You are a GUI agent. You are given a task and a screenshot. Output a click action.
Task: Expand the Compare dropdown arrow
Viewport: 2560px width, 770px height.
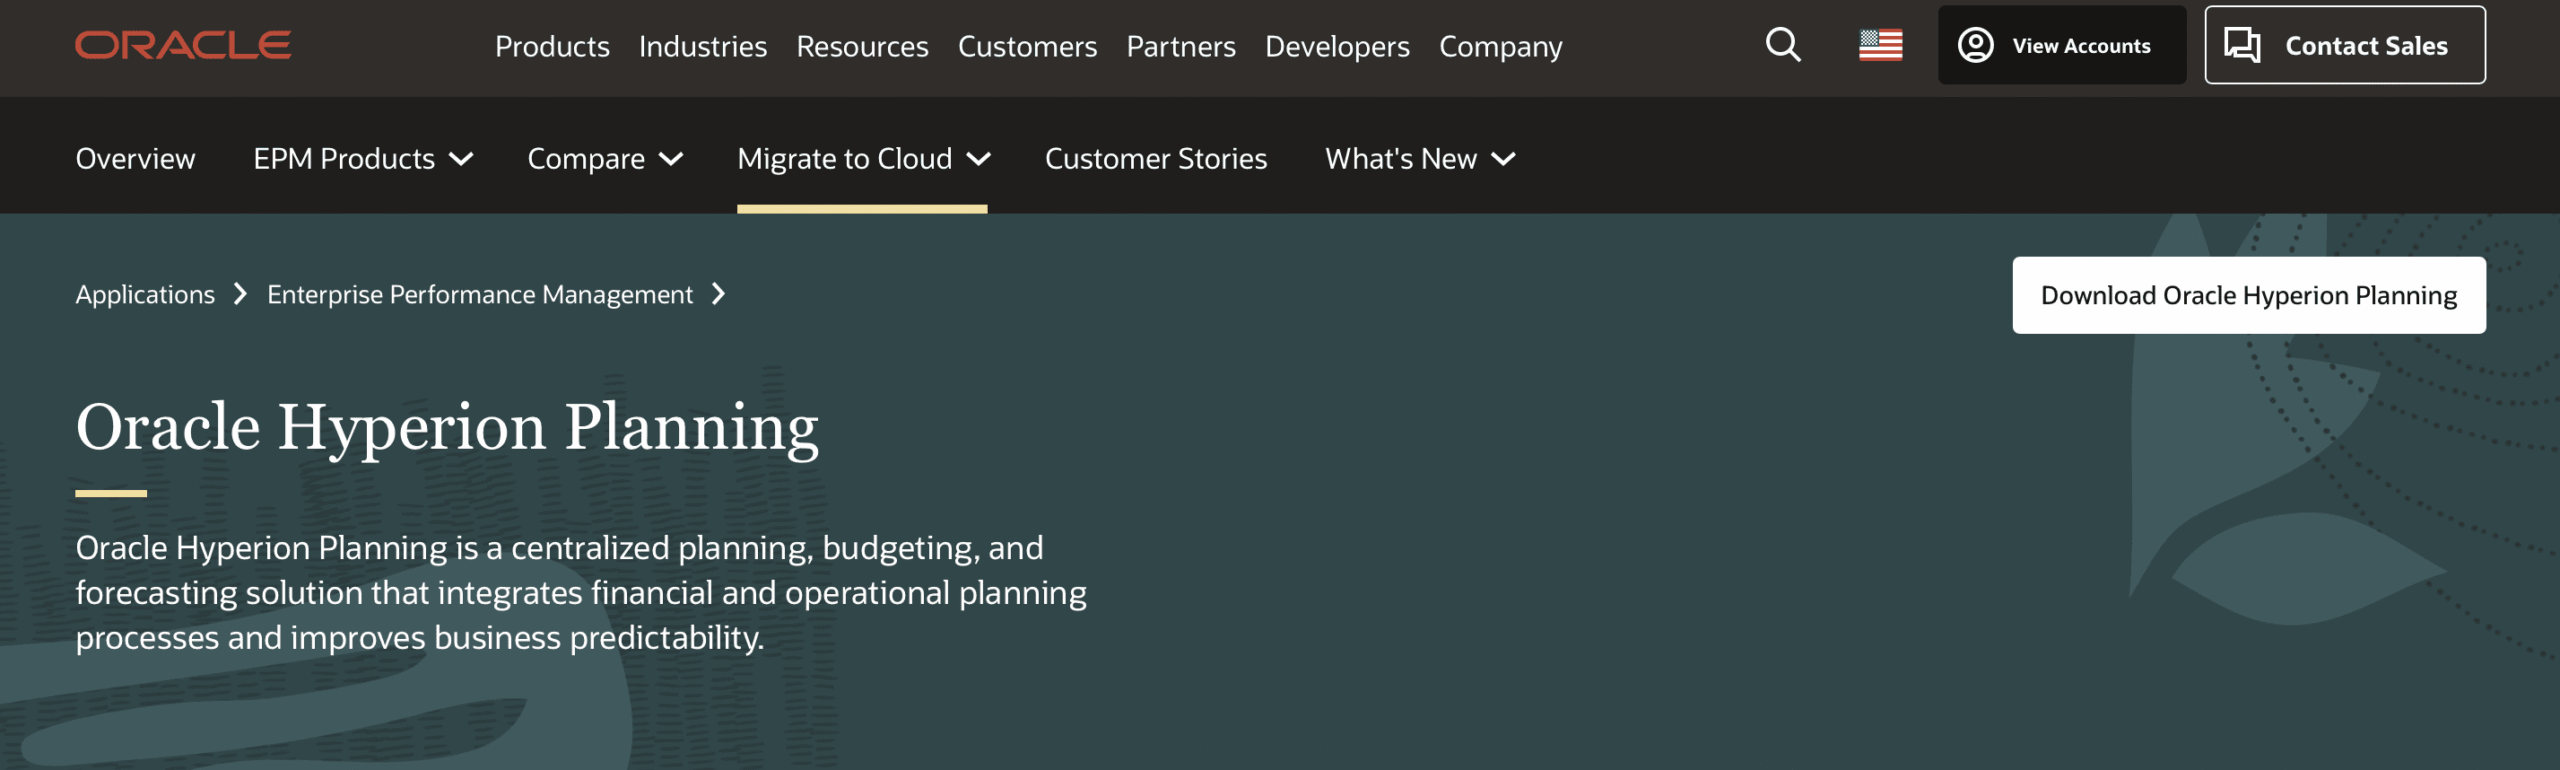pos(671,159)
